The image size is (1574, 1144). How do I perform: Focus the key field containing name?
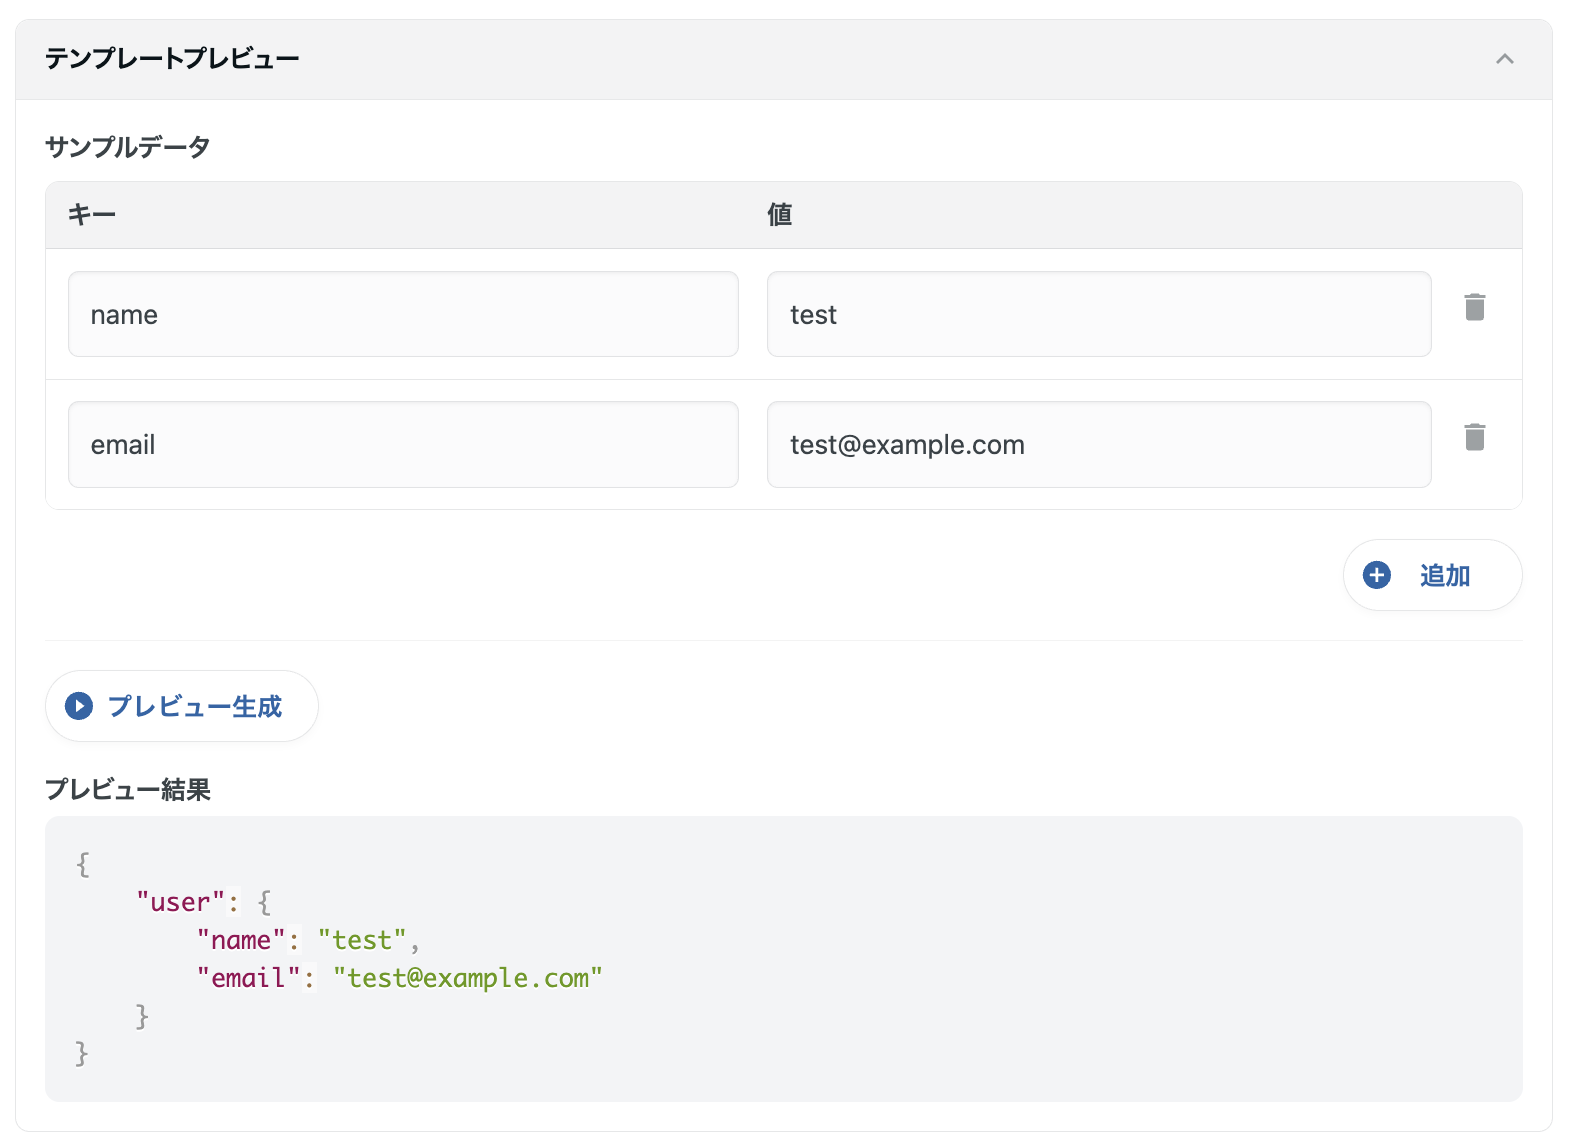(x=403, y=314)
